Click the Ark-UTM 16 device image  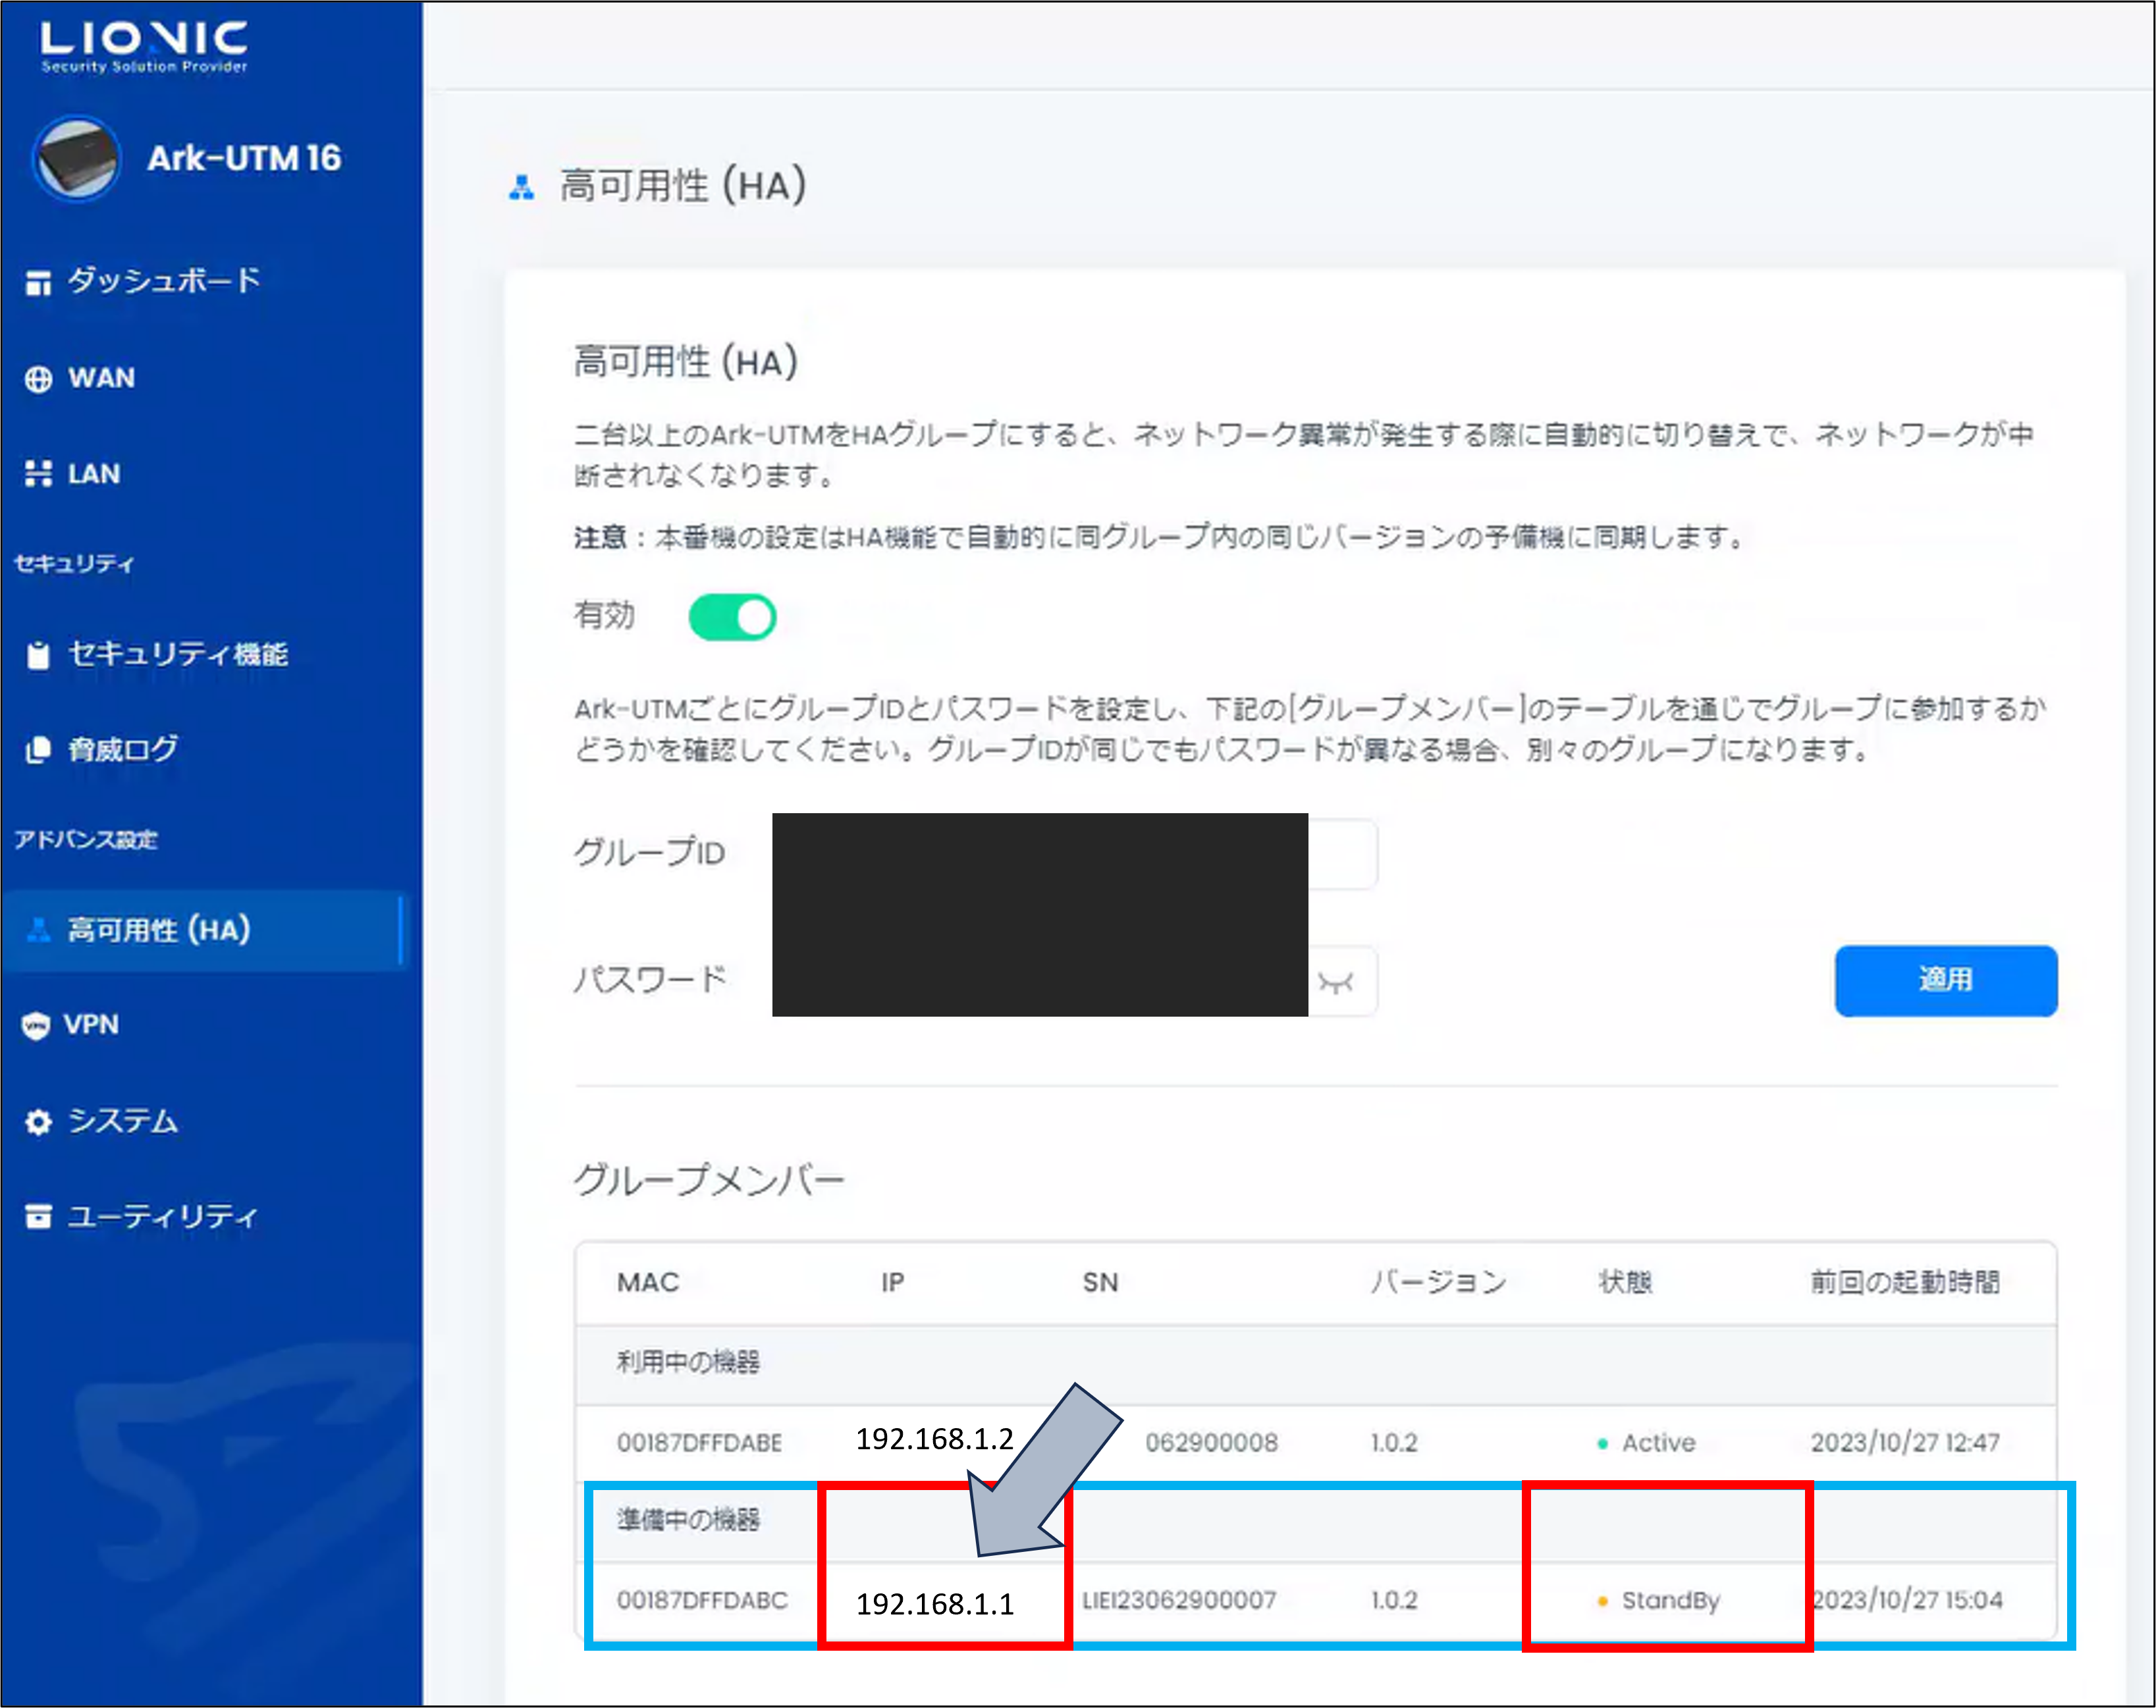click(x=76, y=158)
